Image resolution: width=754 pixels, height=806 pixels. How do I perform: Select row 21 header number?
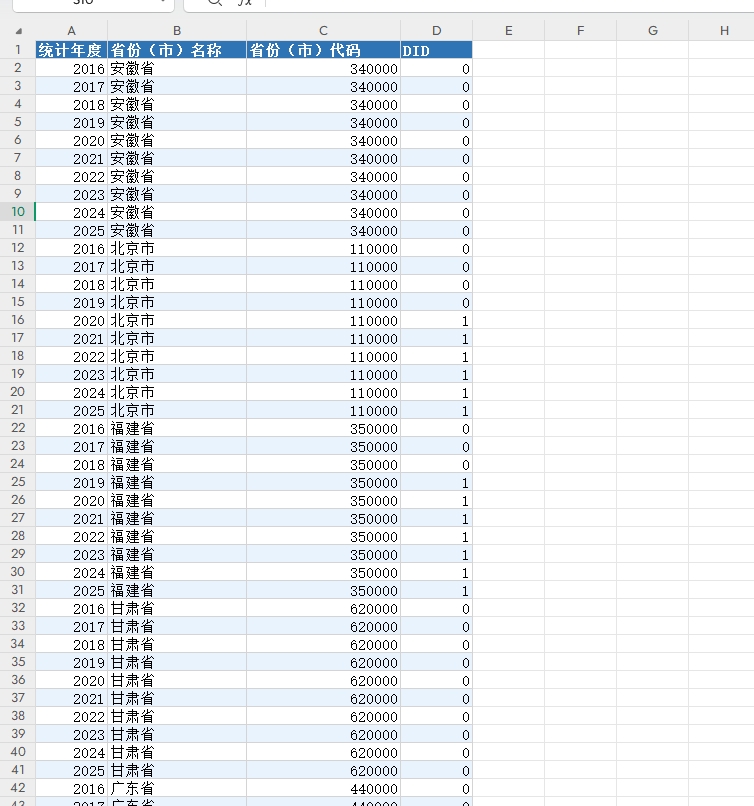click(x=17, y=410)
